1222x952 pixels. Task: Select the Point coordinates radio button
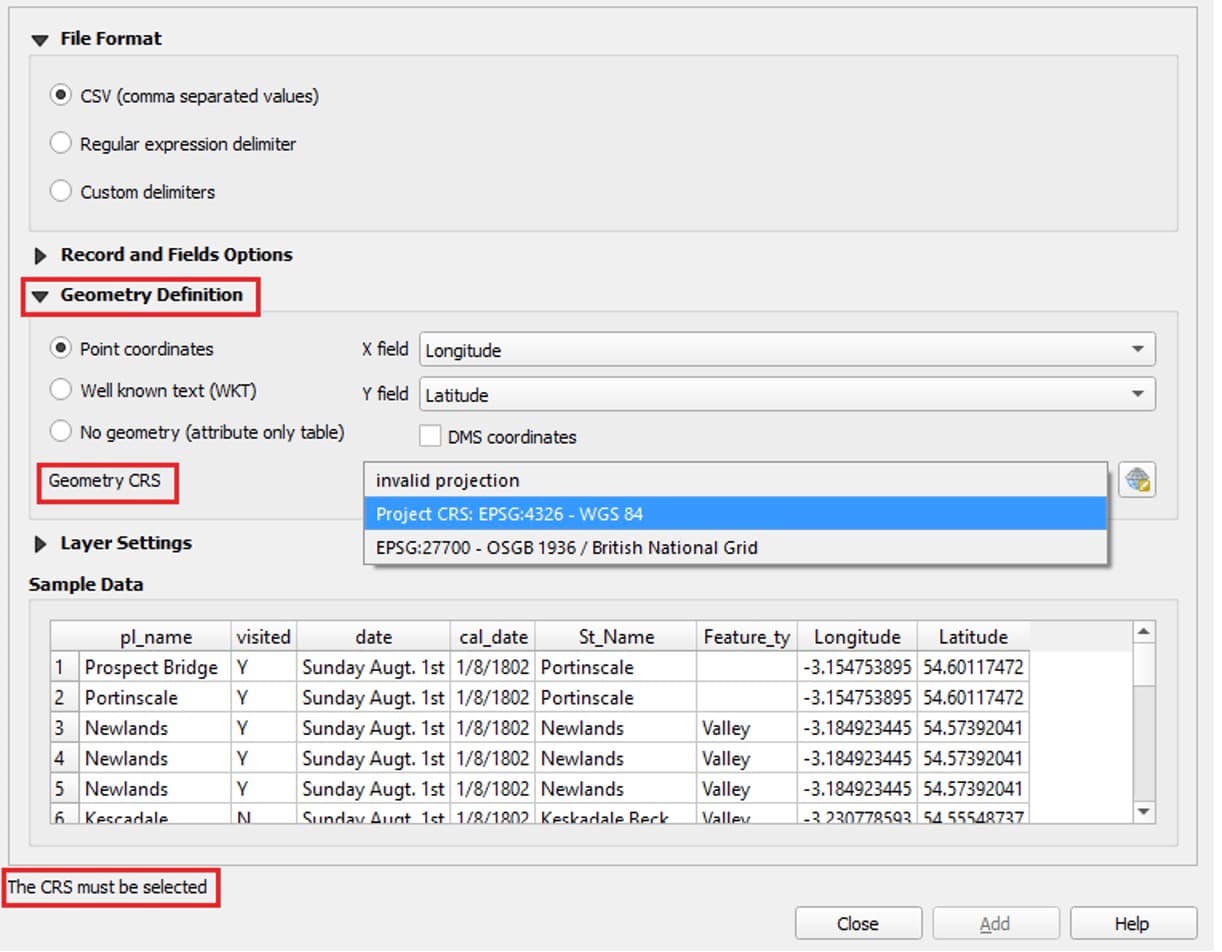(x=61, y=349)
